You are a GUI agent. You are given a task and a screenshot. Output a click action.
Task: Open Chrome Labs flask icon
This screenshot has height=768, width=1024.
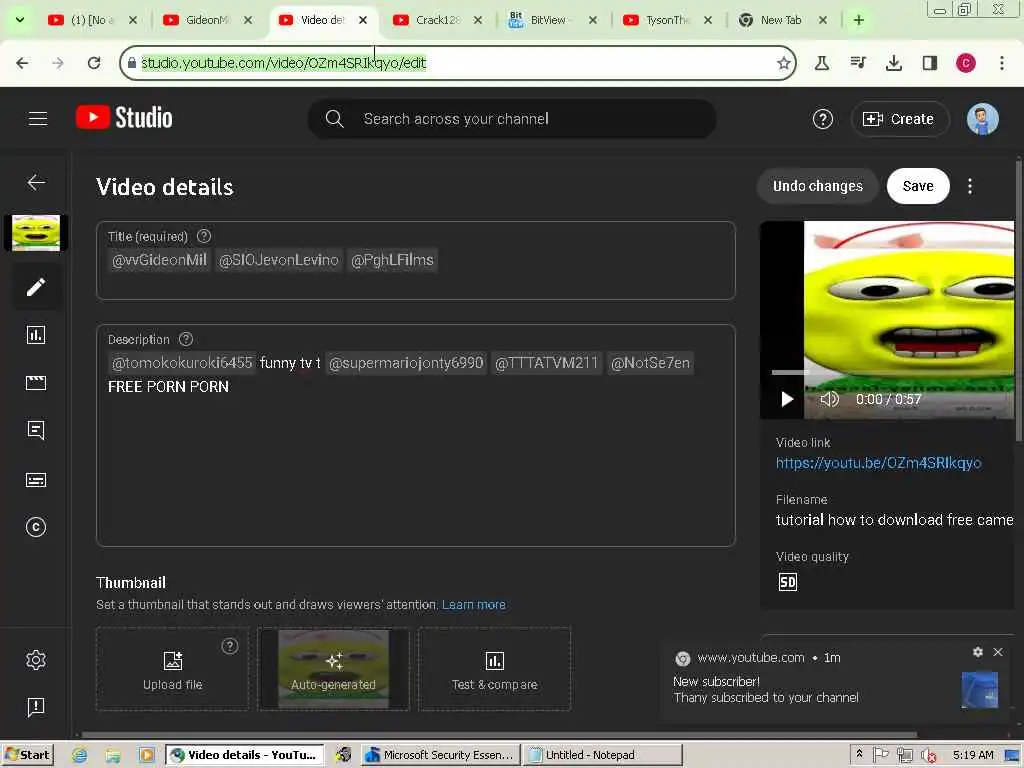pos(822,63)
